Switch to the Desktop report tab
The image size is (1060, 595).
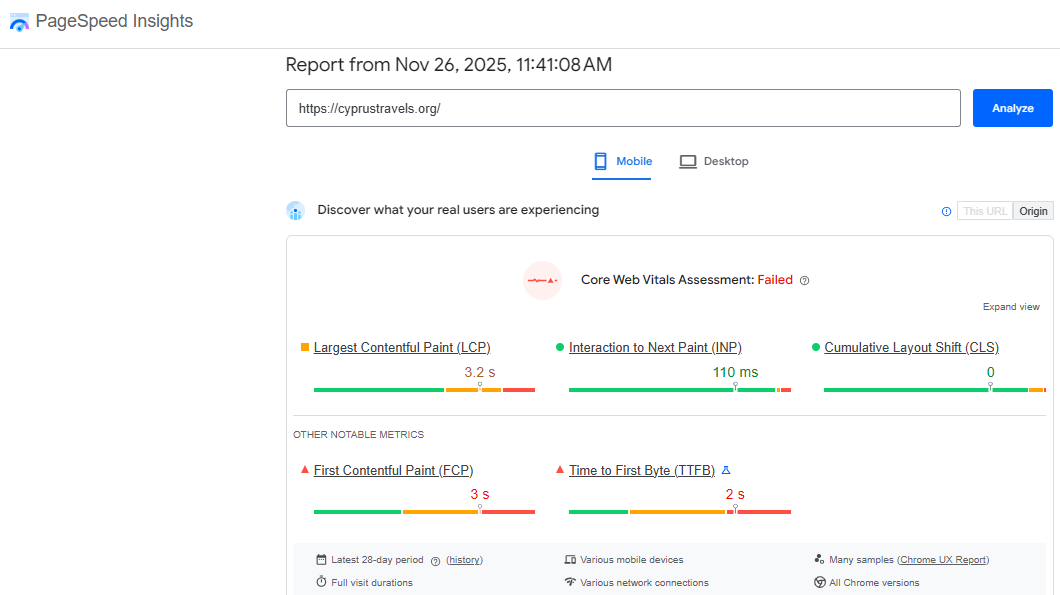(x=714, y=161)
